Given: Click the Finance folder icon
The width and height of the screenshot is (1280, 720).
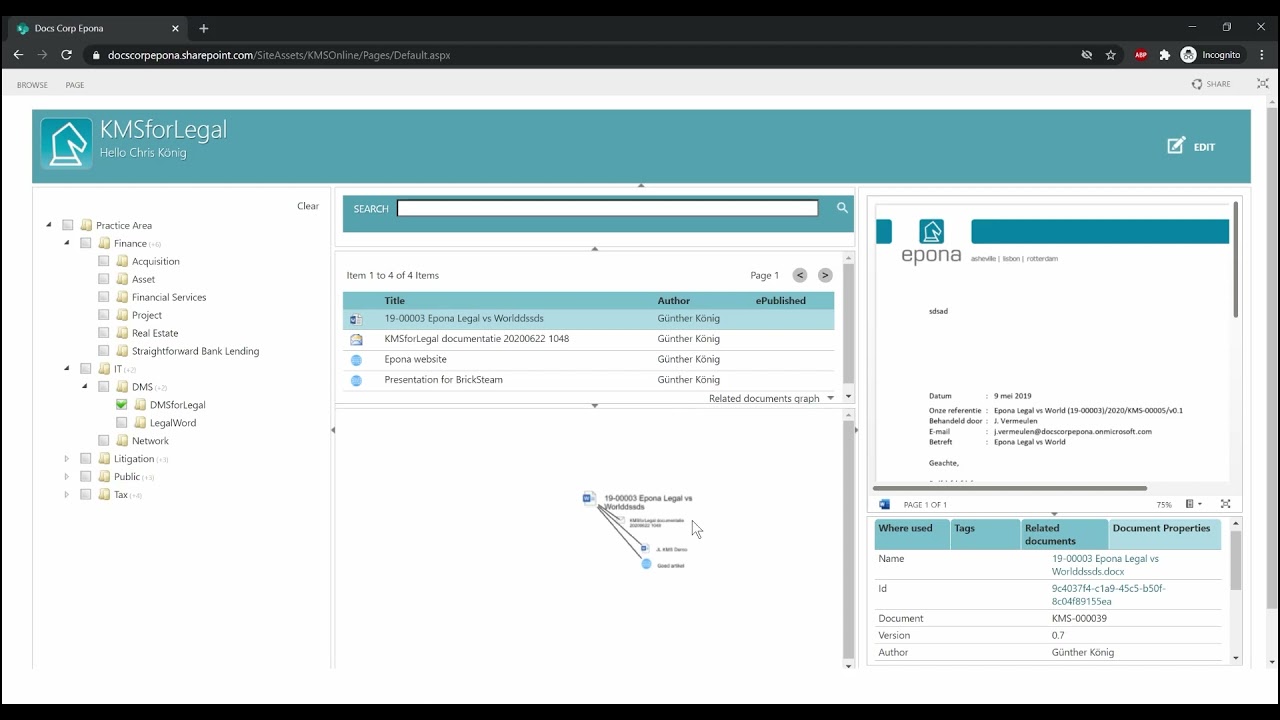Looking at the screenshot, I should (105, 244).
